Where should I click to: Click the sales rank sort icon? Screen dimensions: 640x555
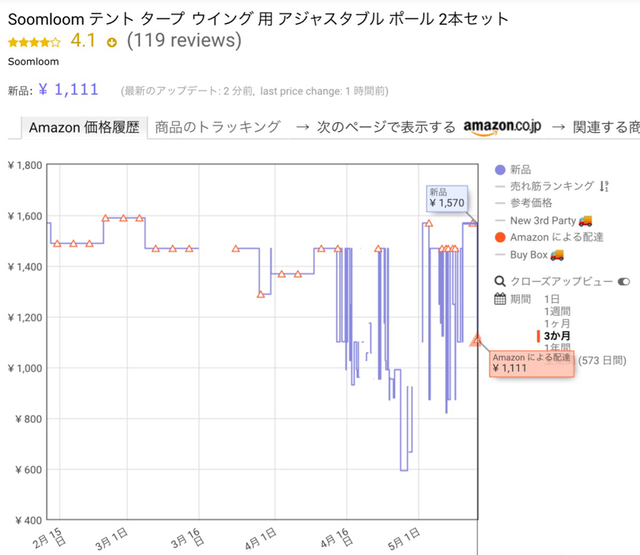pyautogui.click(x=604, y=186)
